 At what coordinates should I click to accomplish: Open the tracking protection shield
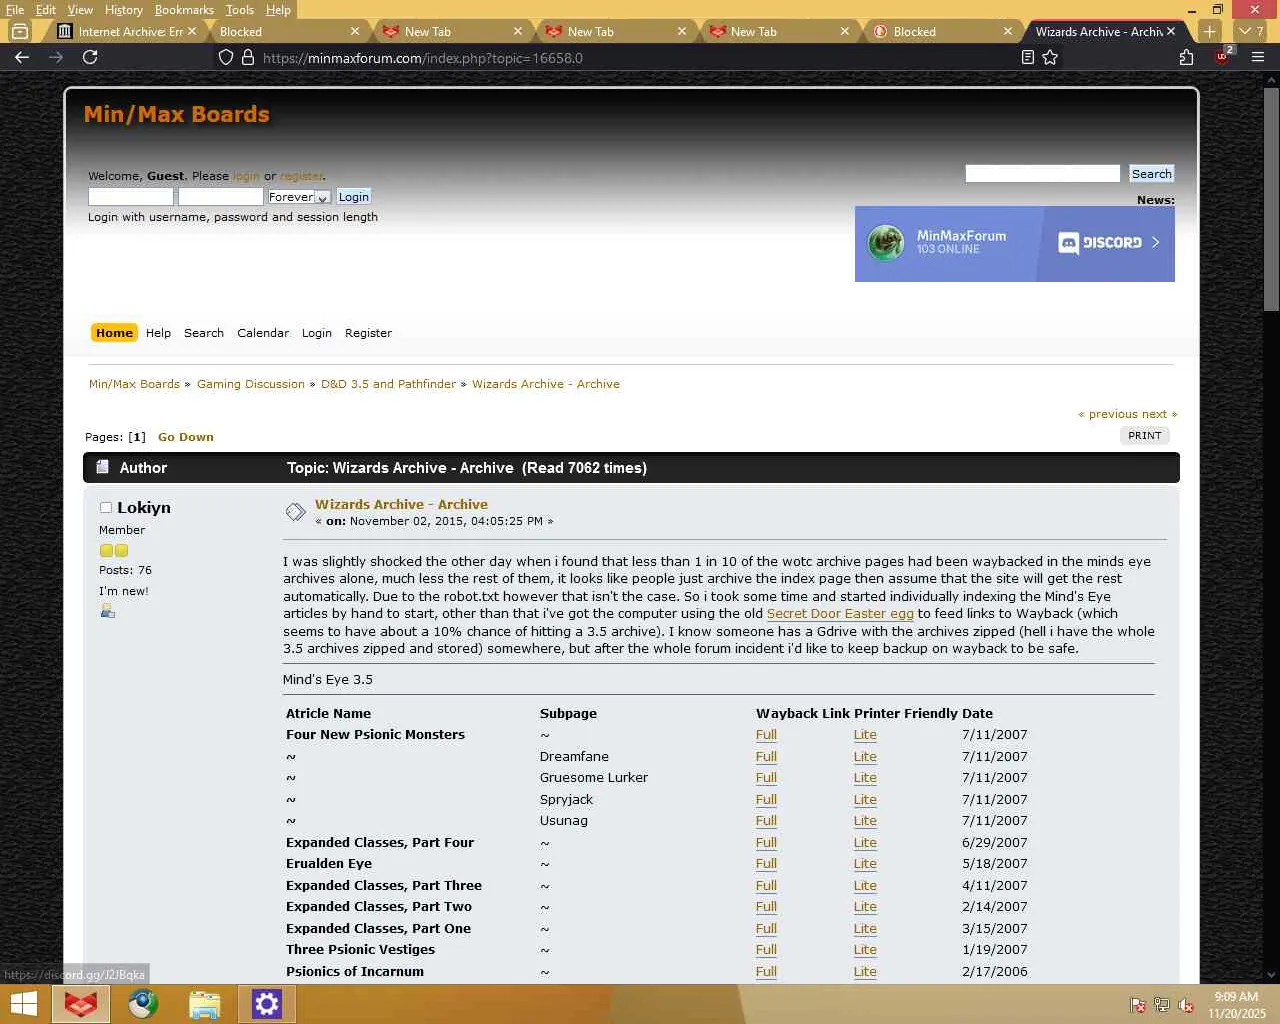click(x=226, y=58)
